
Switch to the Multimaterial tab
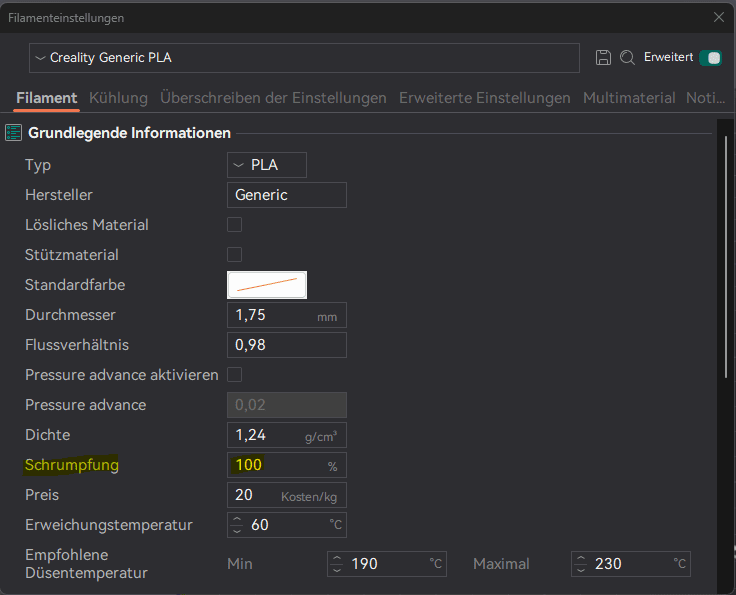[x=629, y=98]
